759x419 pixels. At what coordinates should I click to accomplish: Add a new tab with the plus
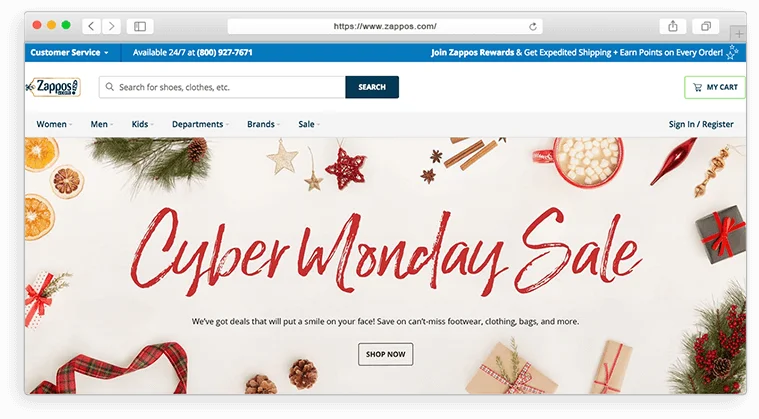(x=739, y=34)
